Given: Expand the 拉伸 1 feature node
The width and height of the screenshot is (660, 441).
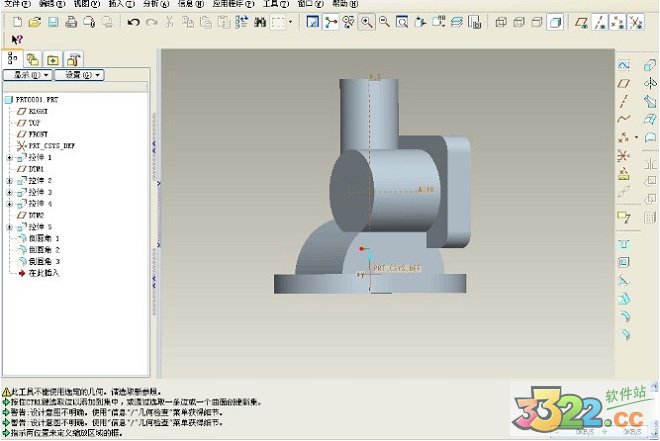Looking at the screenshot, I should click(9, 158).
